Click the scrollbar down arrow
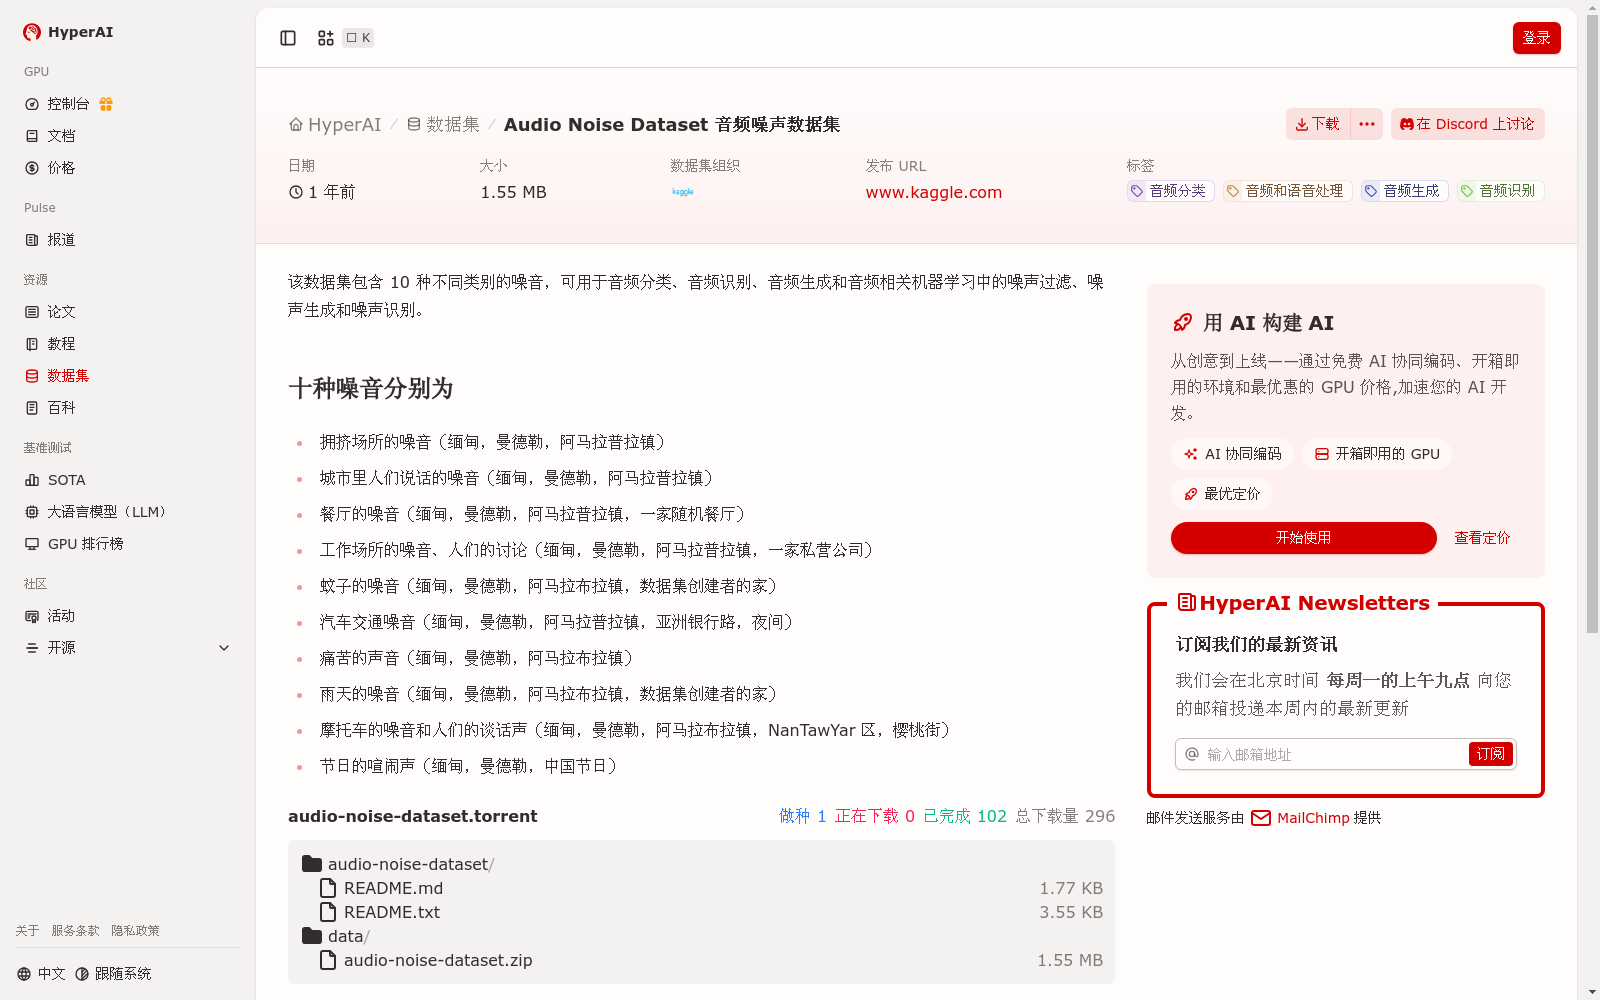This screenshot has height=1000, width=1600. tap(1592, 992)
